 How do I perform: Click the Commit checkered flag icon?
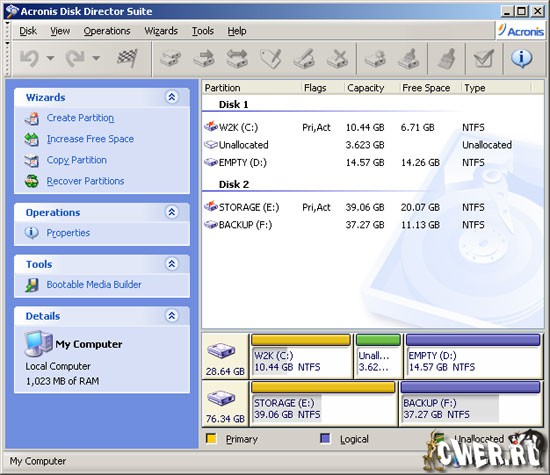click(x=127, y=58)
